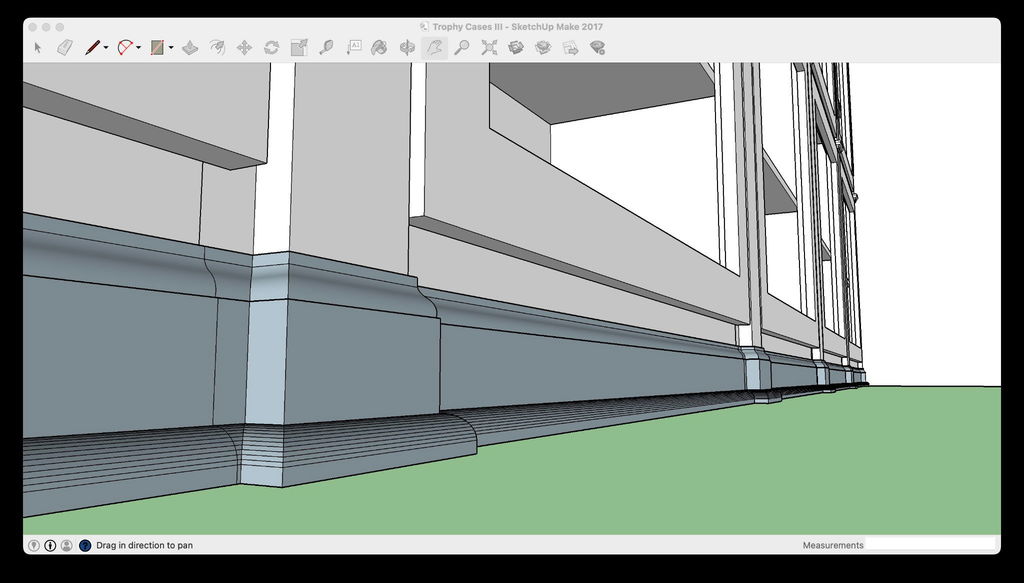1024x583 pixels.
Task: Choose the Rotate tool
Action: [271, 47]
